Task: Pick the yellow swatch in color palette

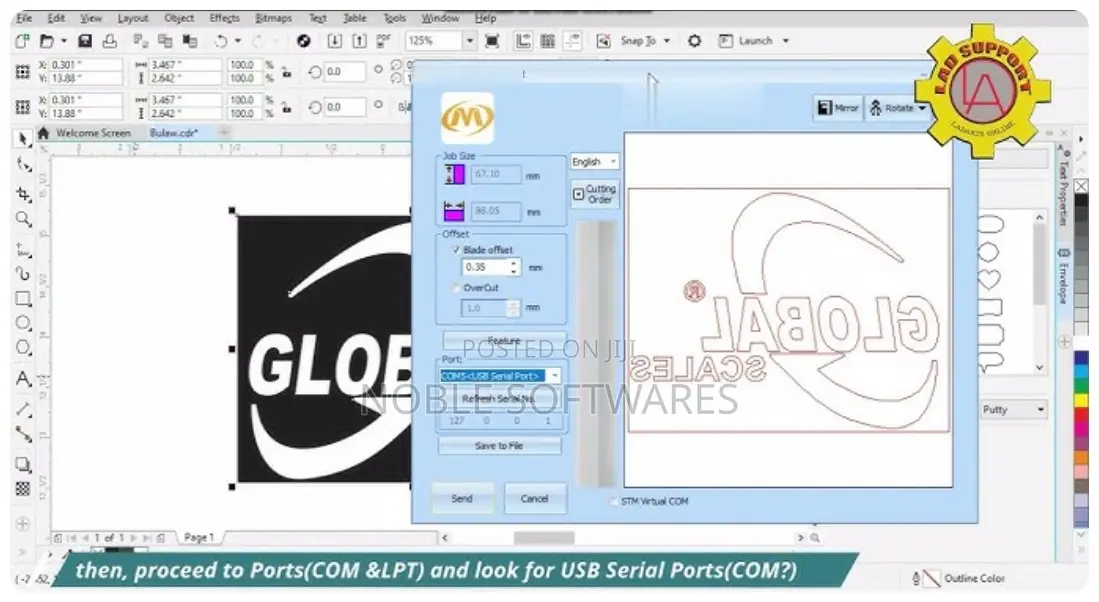Action: coord(1081,401)
